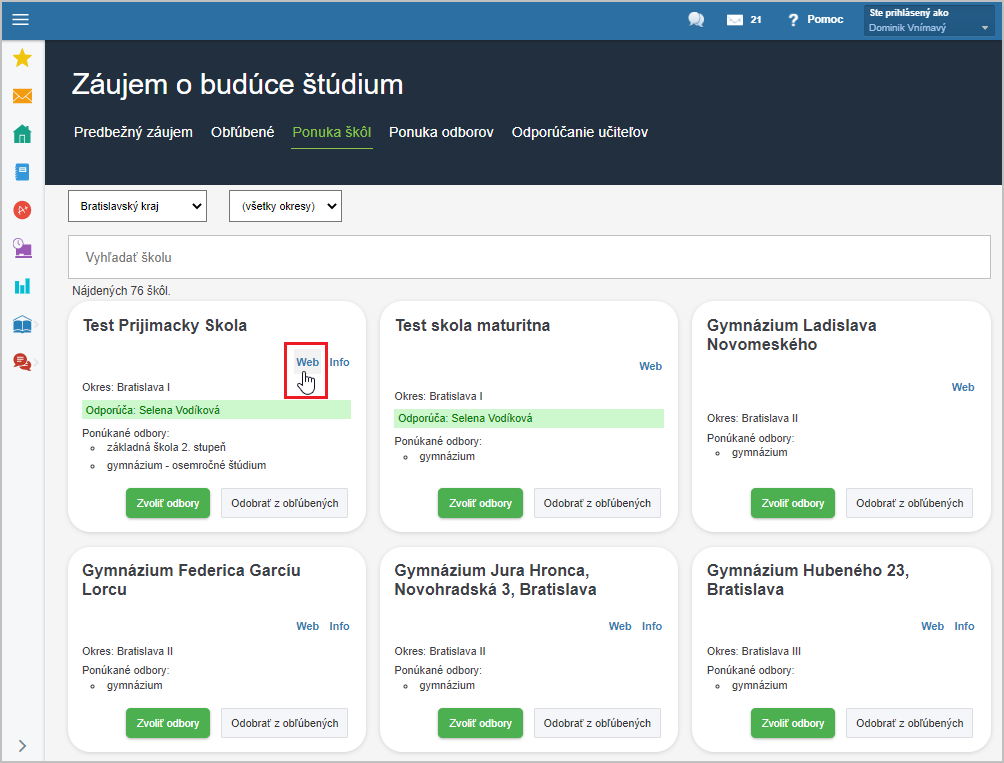Click the Test skola maturitna card title
The height and width of the screenshot is (763, 1004).
click(x=473, y=325)
